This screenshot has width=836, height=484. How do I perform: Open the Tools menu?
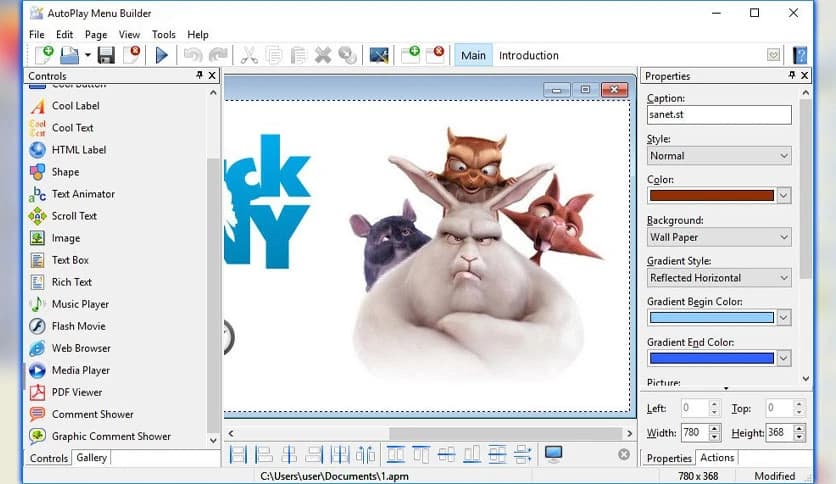tap(164, 35)
